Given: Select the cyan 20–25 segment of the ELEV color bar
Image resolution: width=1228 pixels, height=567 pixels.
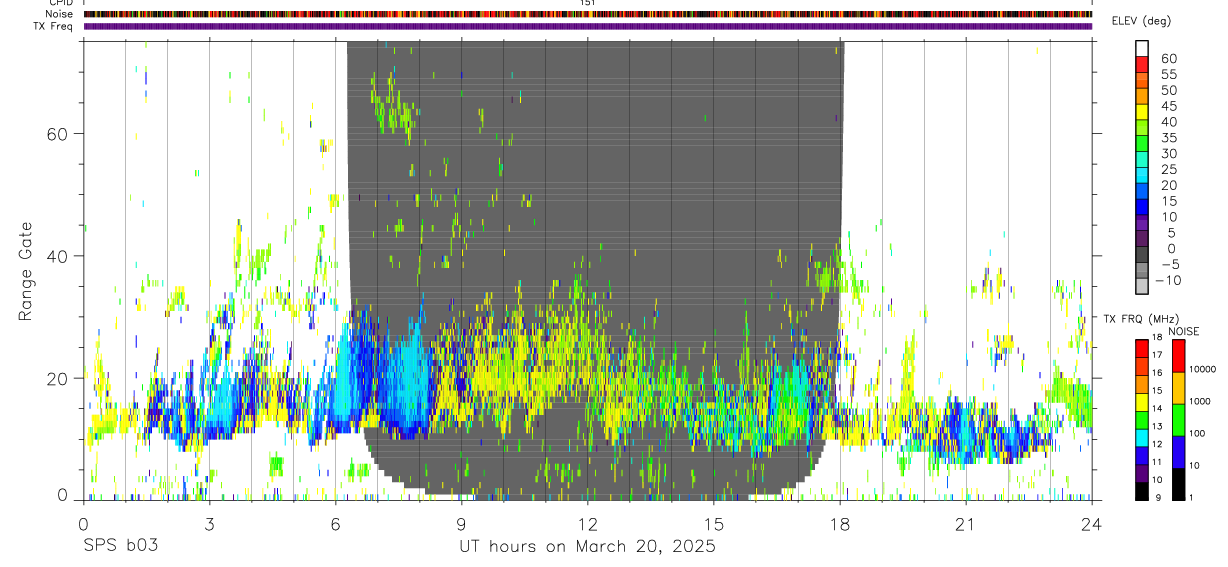Looking at the screenshot, I should click(x=1142, y=177).
